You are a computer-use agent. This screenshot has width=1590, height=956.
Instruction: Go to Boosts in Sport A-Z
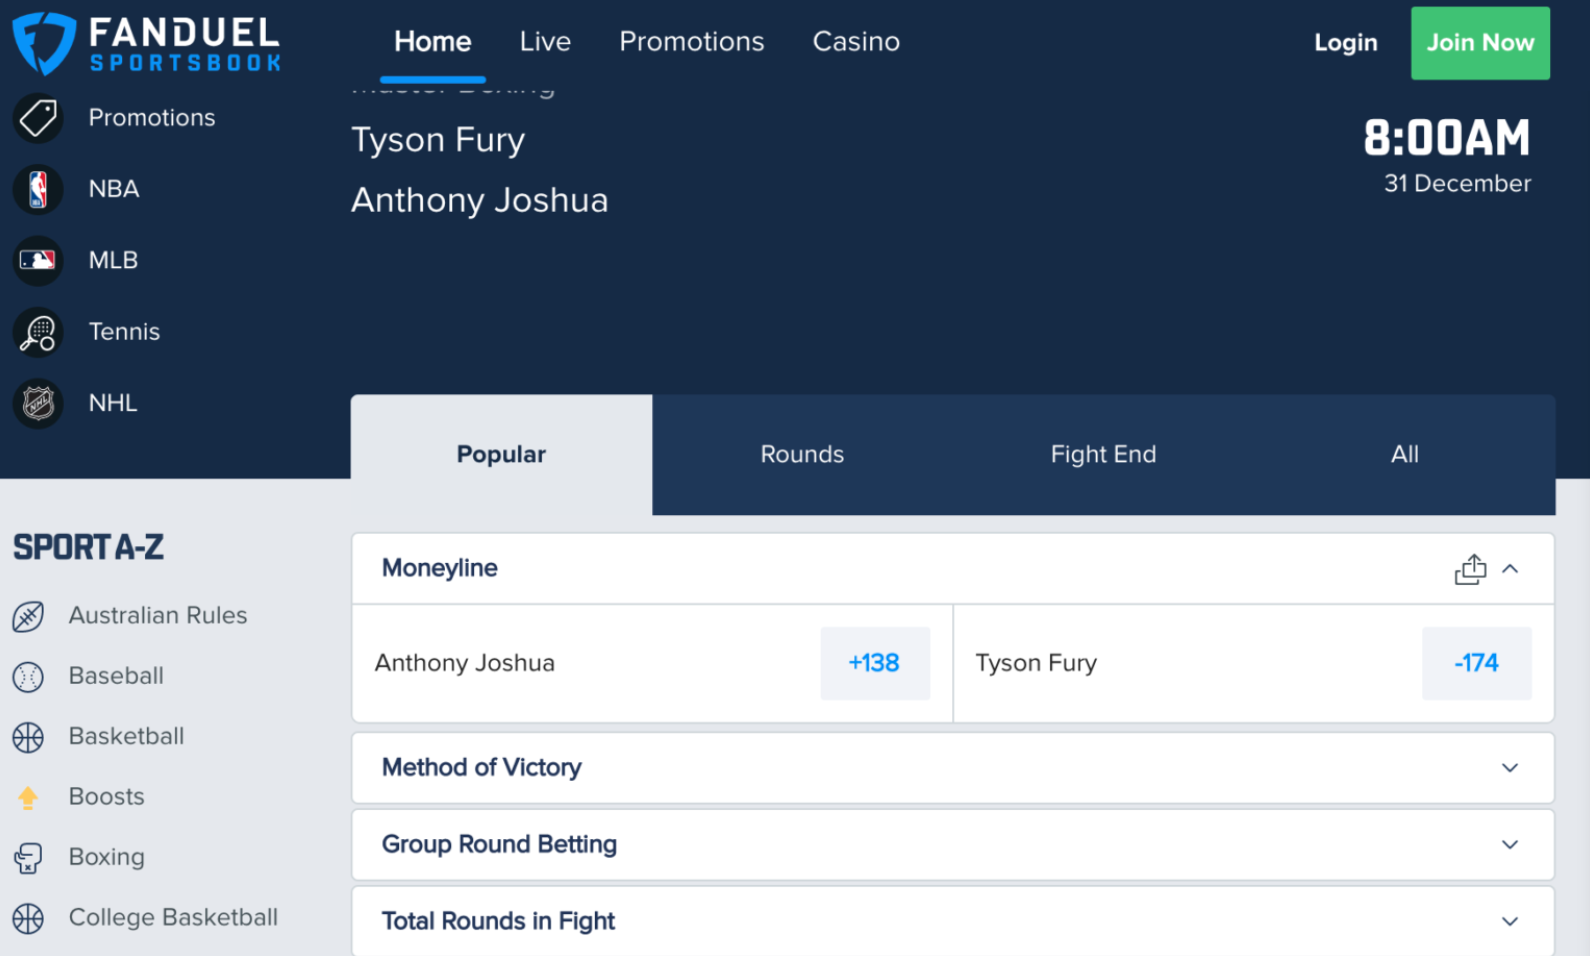106,797
